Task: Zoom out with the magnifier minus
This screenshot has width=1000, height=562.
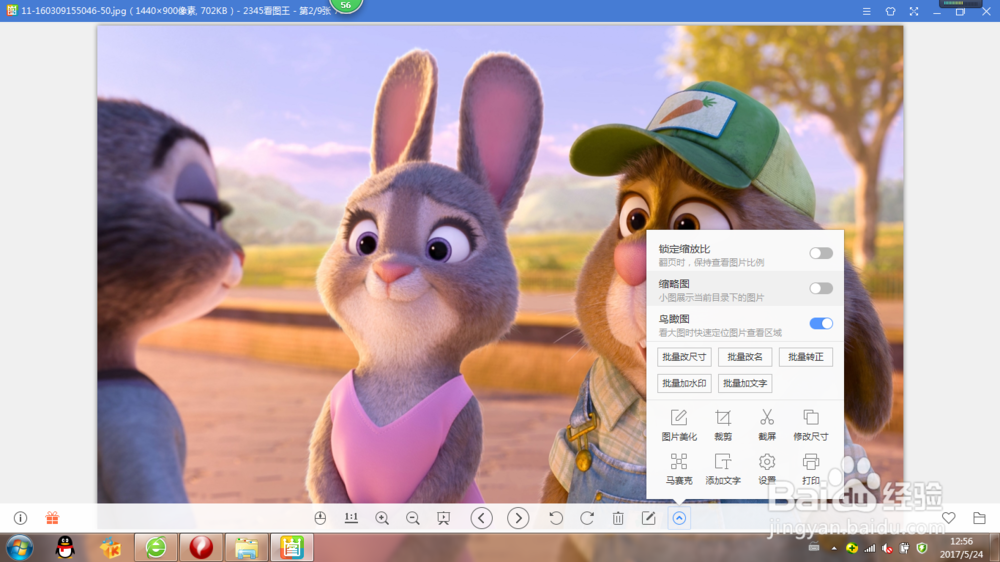Action: [413, 518]
